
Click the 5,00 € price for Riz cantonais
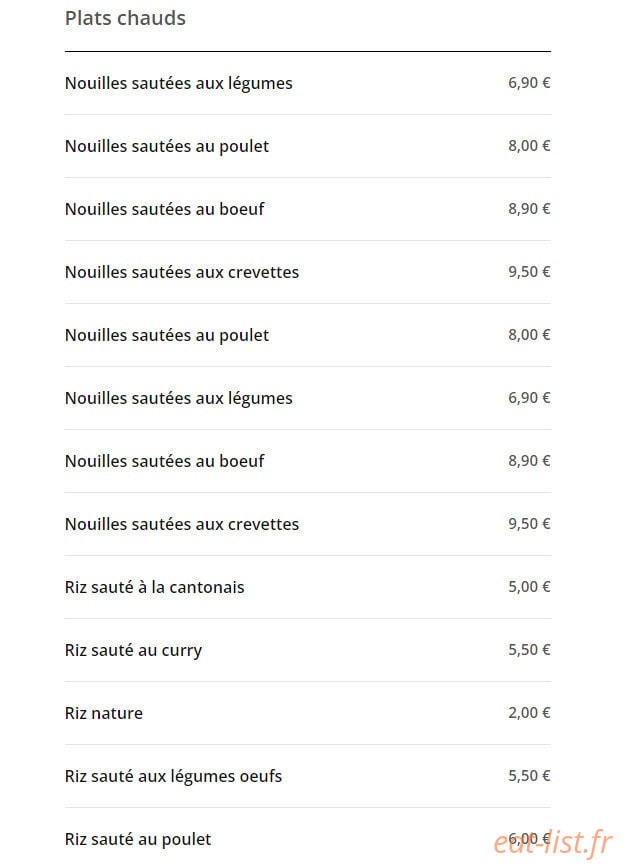[529, 587]
